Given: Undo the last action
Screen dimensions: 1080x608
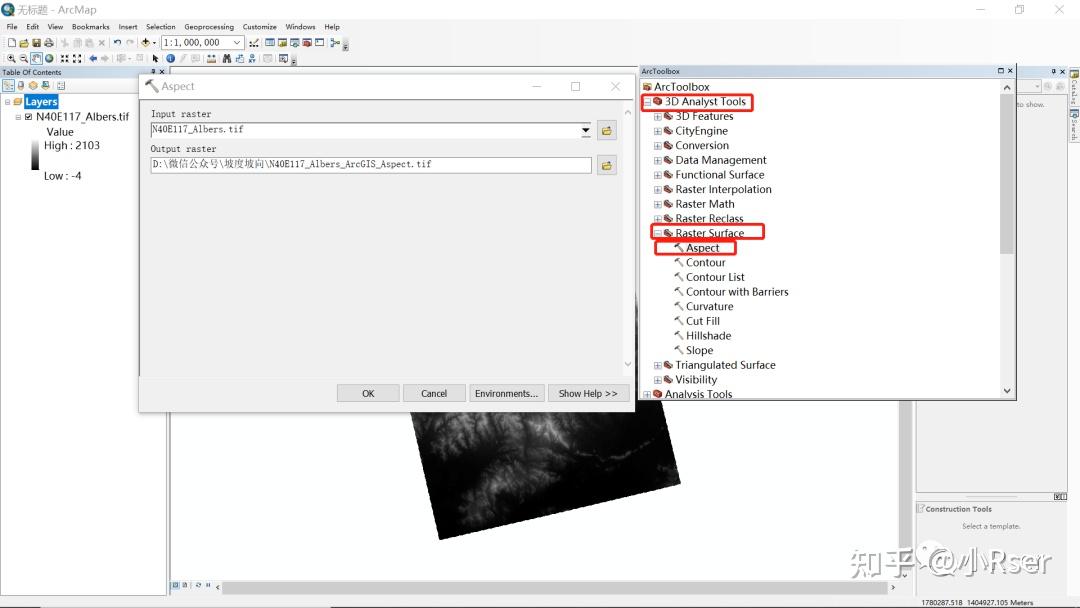Looking at the screenshot, I should (117, 43).
